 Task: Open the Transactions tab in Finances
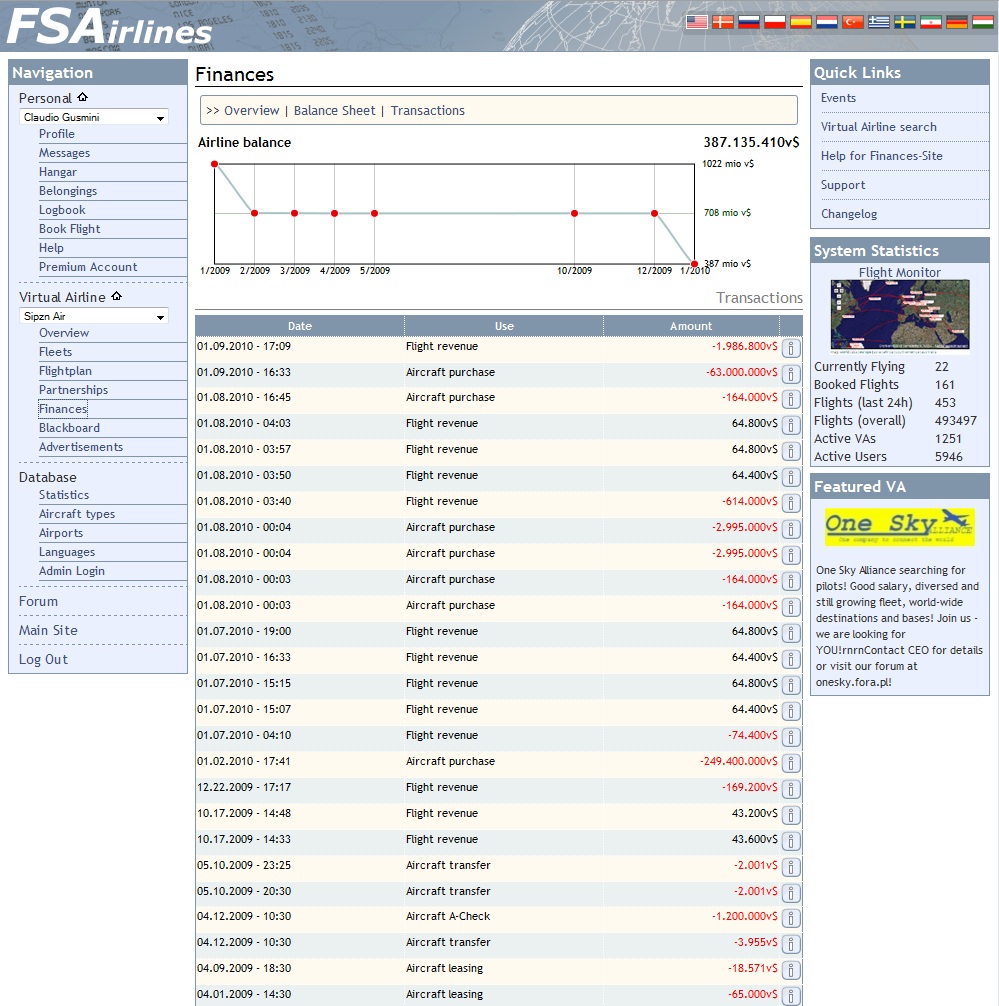pos(427,111)
